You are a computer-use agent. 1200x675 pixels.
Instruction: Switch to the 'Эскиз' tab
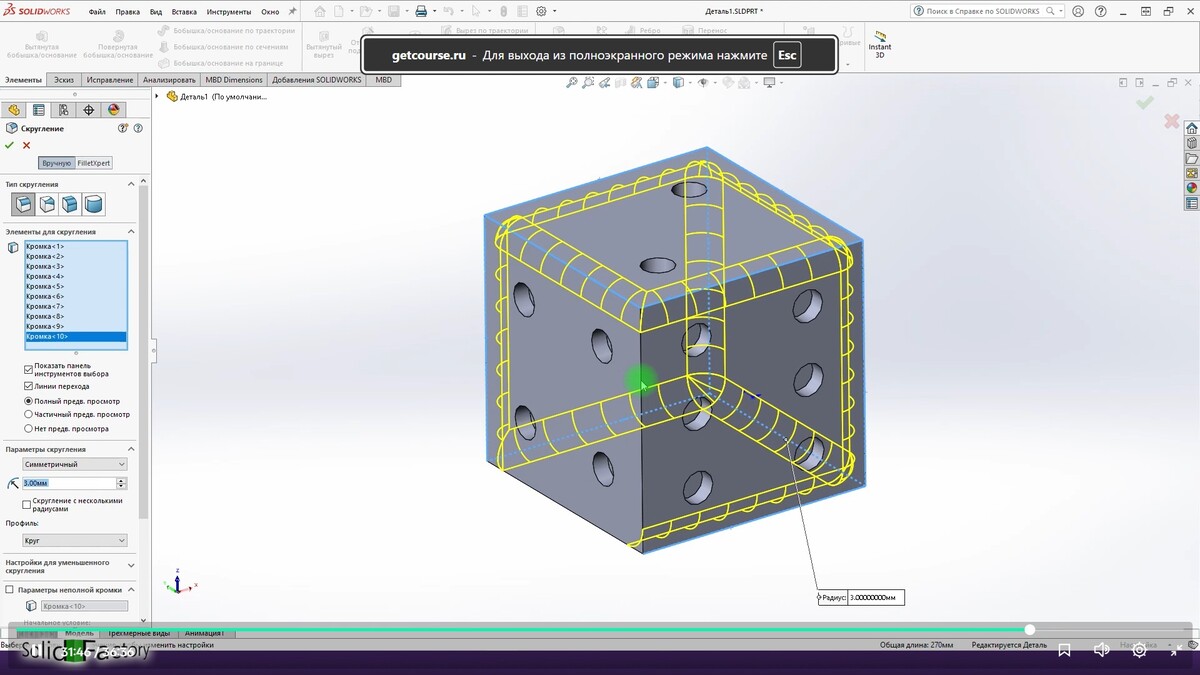(64, 80)
